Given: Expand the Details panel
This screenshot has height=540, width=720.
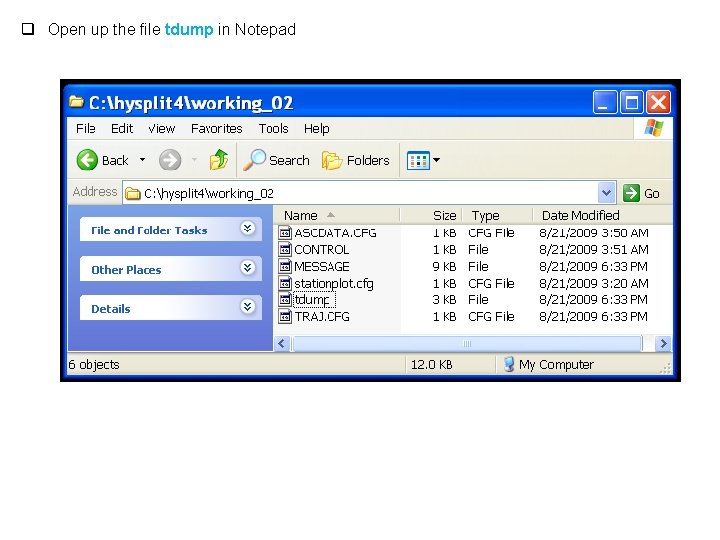Looking at the screenshot, I should pyautogui.click(x=248, y=306).
